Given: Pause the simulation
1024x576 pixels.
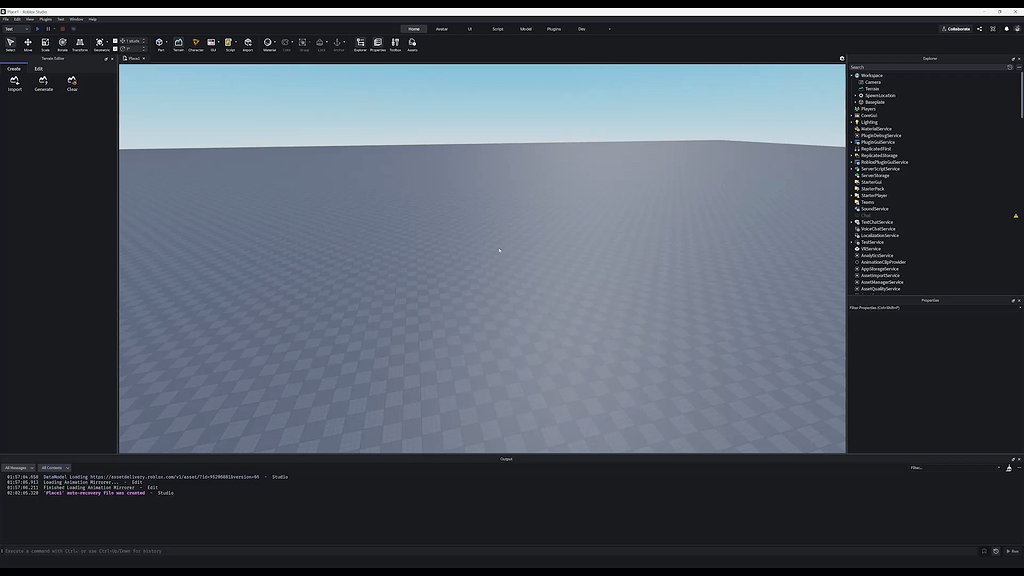Looking at the screenshot, I should tap(48, 29).
